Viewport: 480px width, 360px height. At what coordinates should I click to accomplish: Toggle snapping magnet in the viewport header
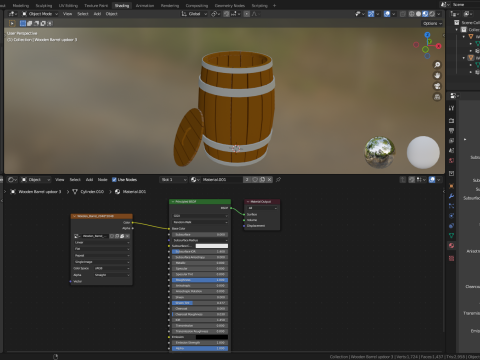coord(226,14)
